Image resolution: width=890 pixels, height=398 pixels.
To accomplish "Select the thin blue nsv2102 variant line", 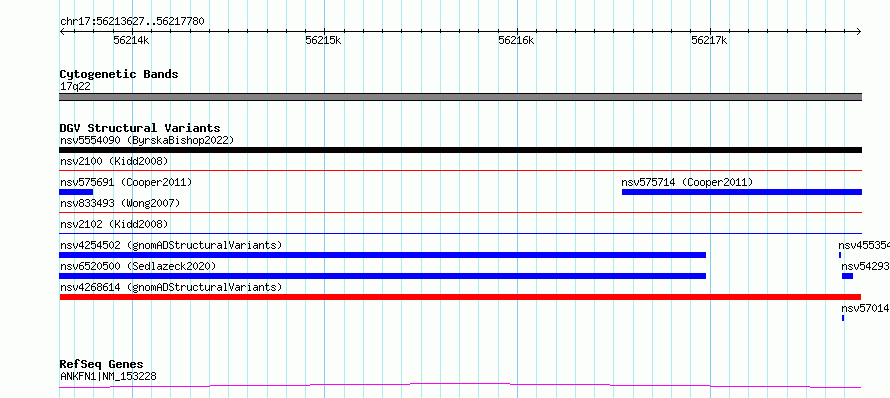I will coord(460,233).
